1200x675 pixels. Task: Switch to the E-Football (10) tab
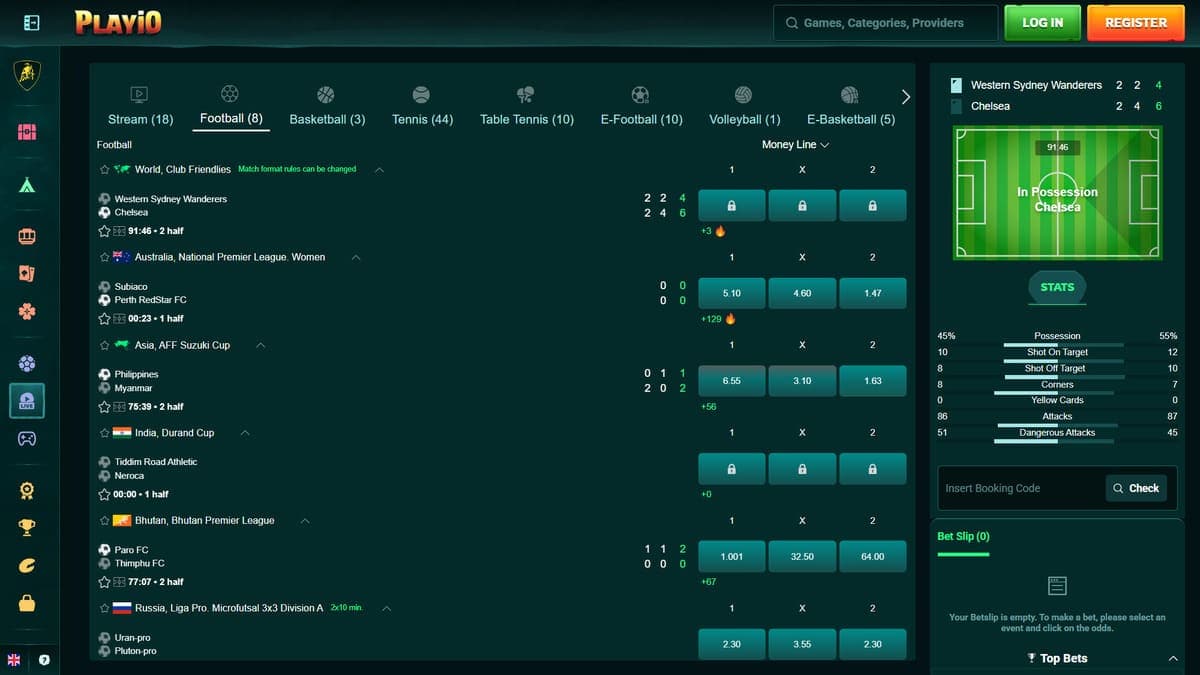click(641, 108)
